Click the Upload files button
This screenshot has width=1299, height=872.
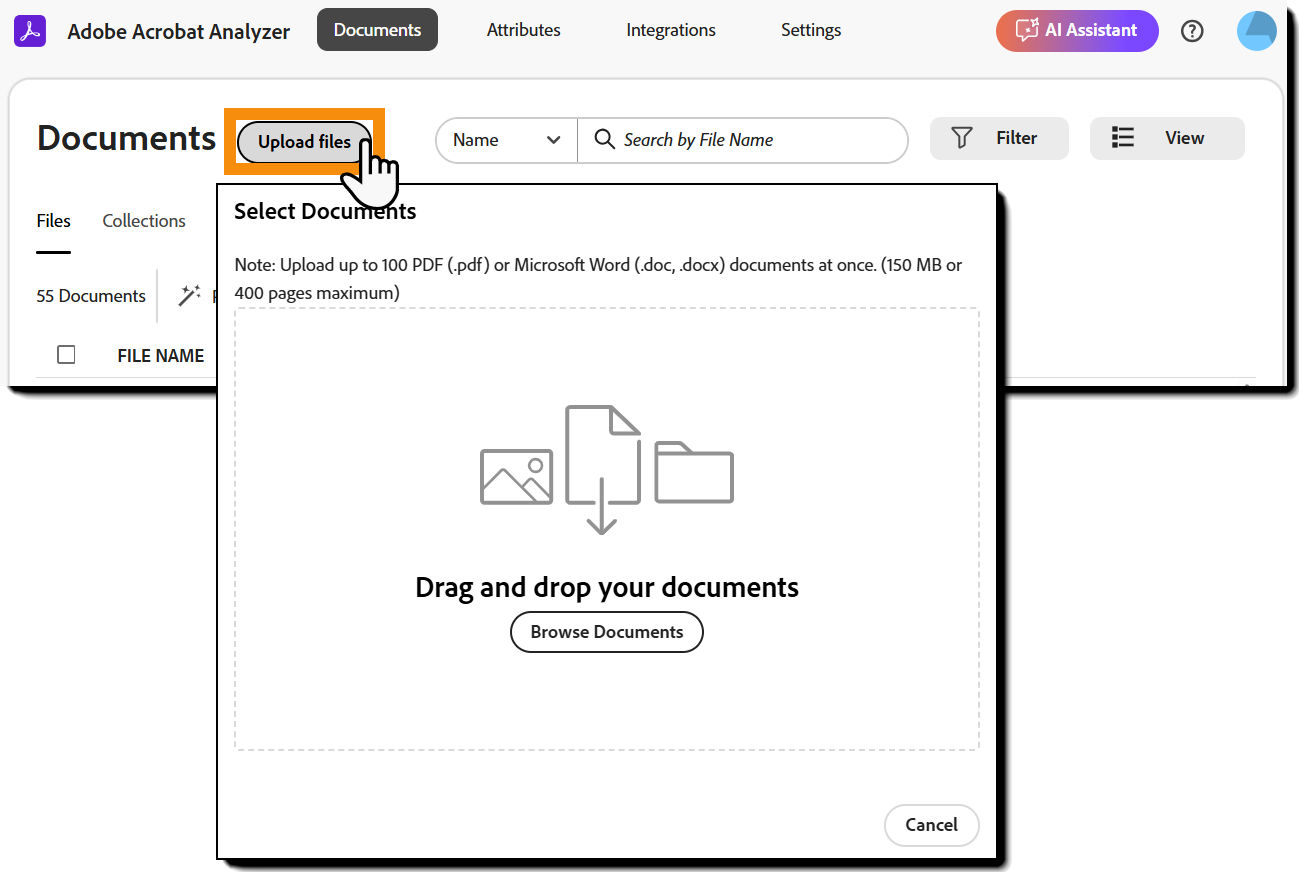tap(303, 142)
